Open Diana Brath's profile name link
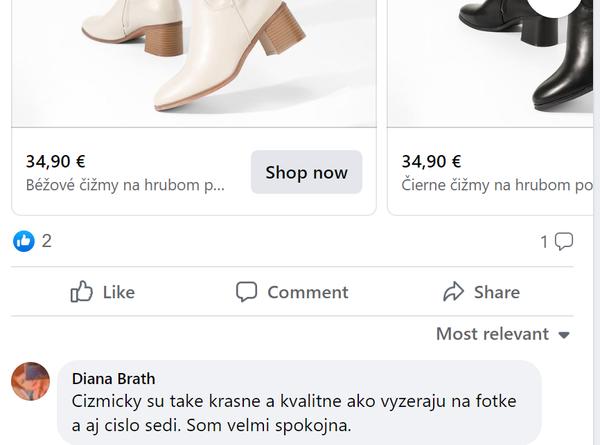 tap(113, 378)
